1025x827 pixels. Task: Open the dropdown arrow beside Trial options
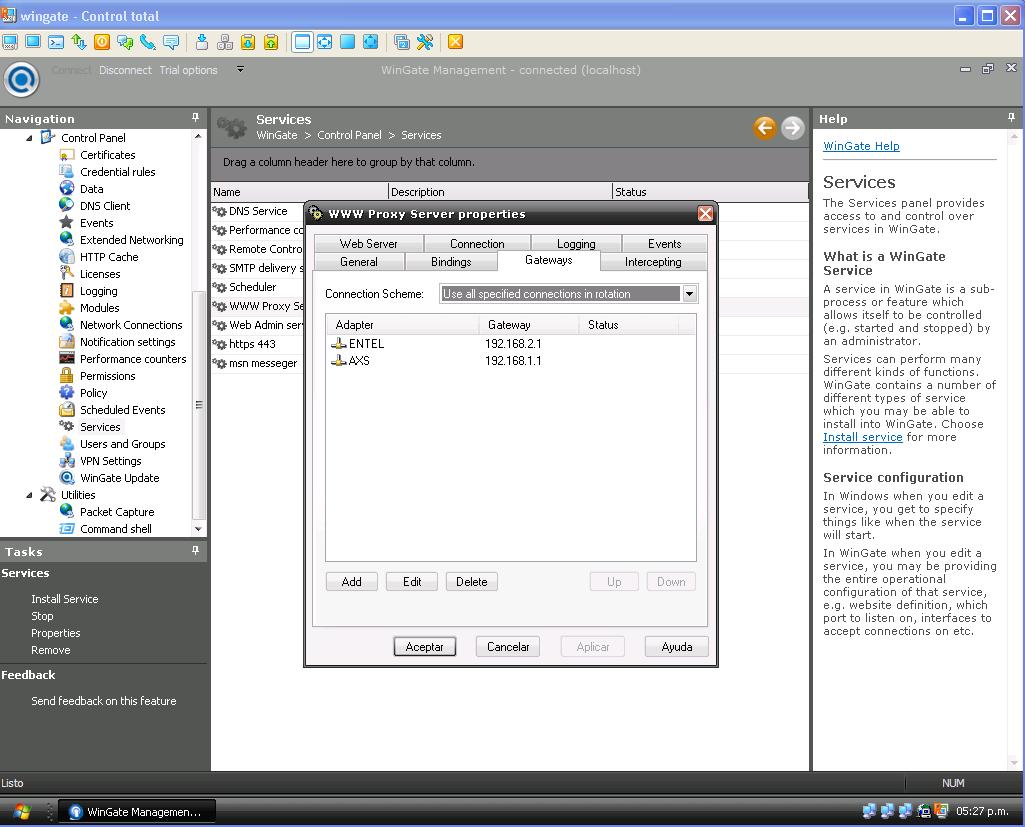coord(241,69)
